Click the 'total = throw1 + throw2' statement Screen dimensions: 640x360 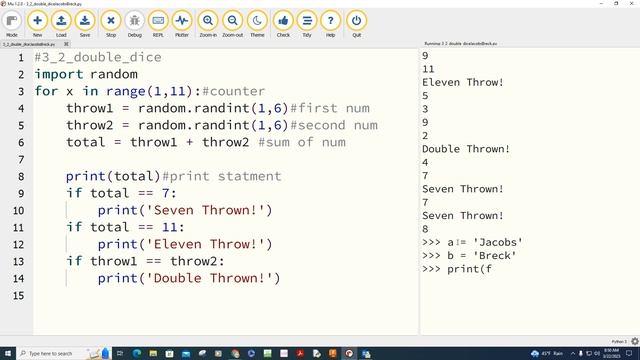pos(158,142)
